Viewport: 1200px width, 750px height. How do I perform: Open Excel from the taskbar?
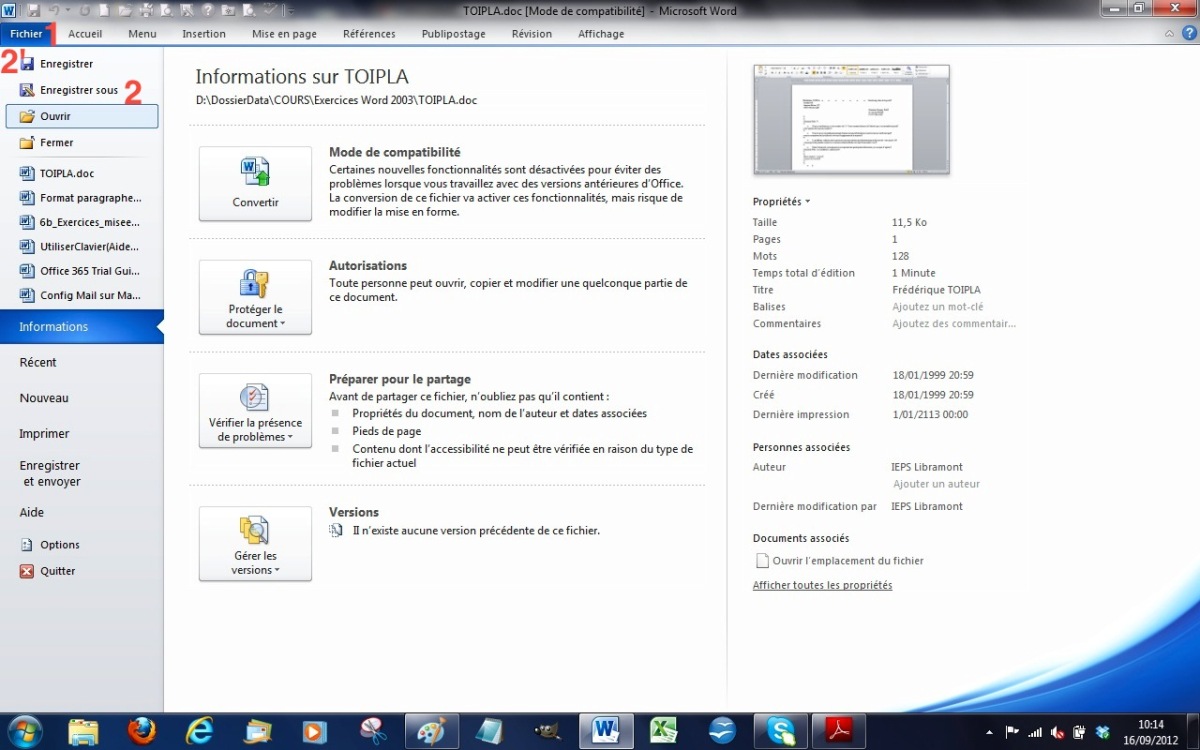click(663, 731)
